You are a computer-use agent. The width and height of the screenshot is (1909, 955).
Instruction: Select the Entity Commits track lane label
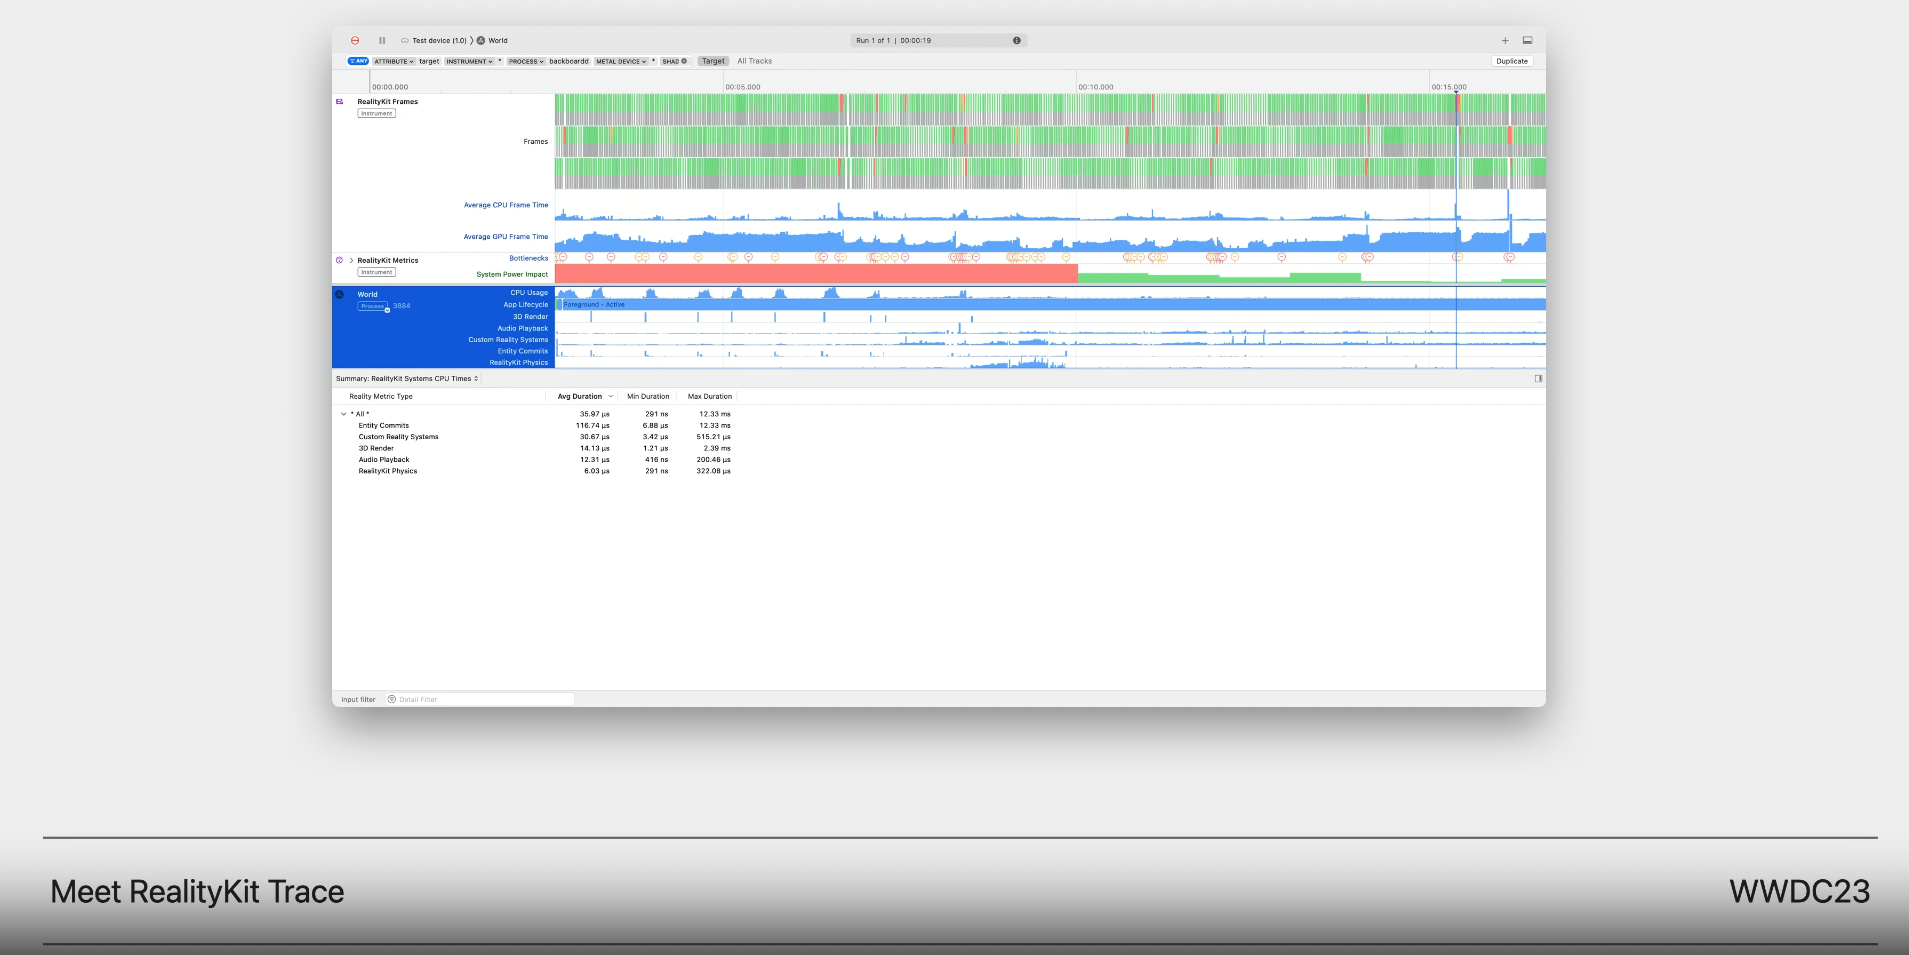523,351
